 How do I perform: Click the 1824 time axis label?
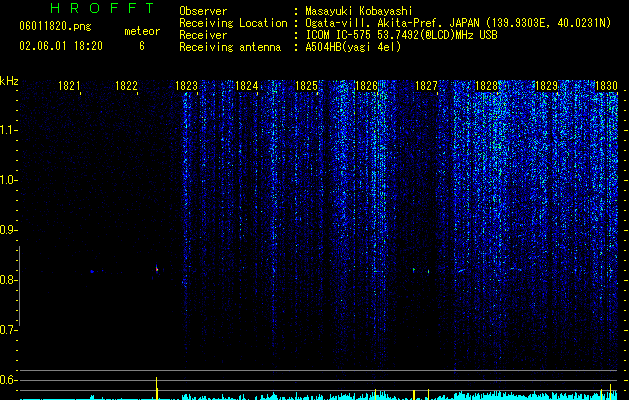point(246,85)
